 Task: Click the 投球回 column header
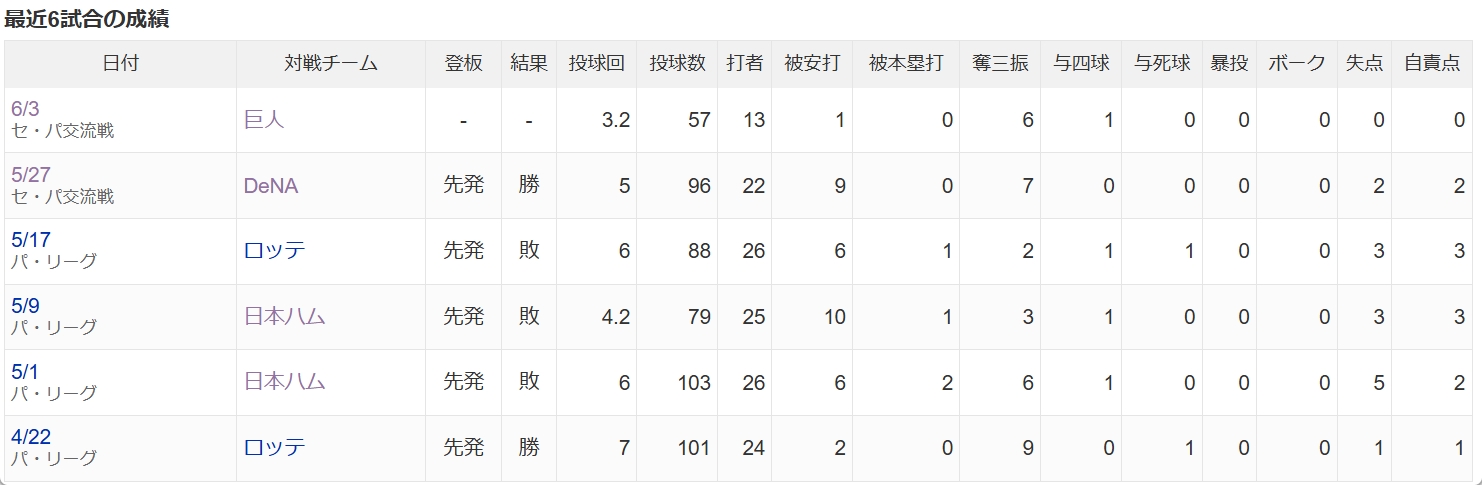click(x=597, y=64)
